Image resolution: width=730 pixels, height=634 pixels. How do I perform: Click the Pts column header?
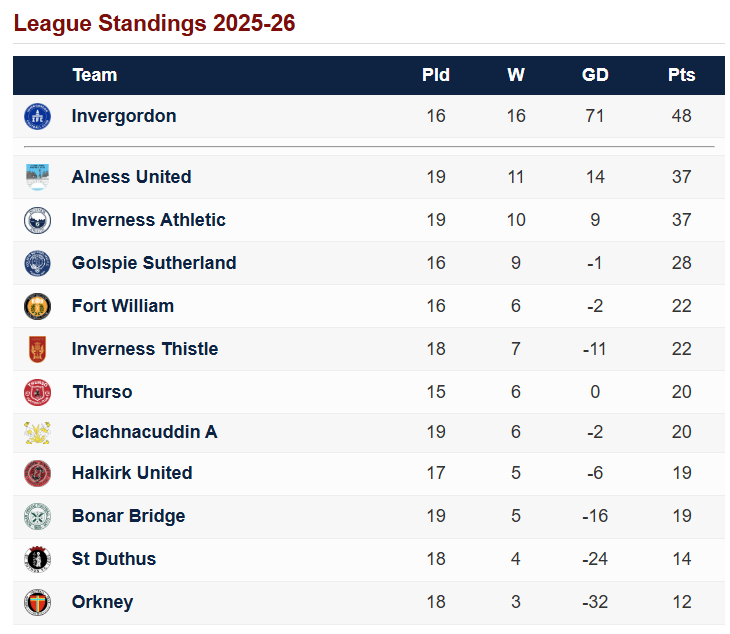click(681, 75)
